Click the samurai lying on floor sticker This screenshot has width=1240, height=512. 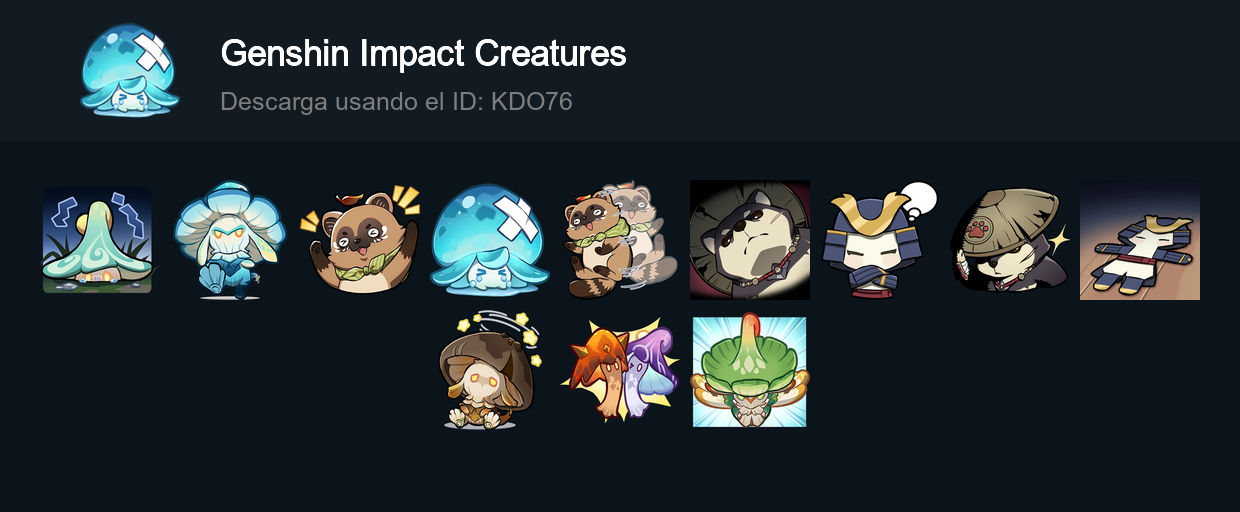[x=1140, y=240]
